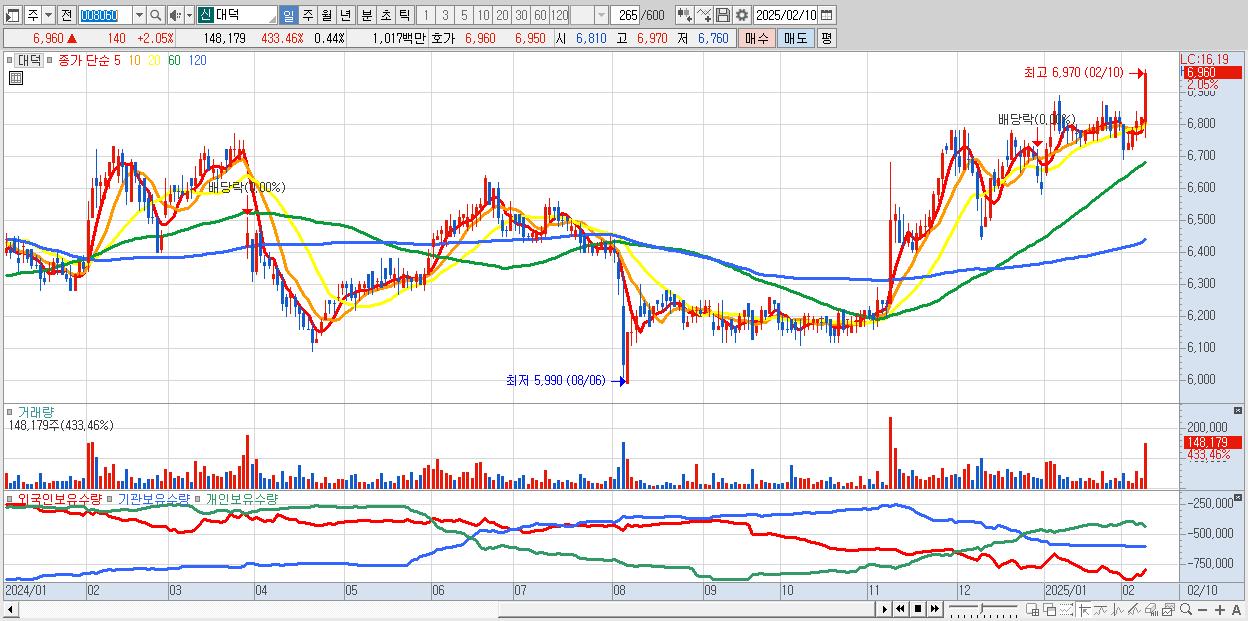Image resolution: width=1248 pixels, height=621 pixels.
Task: Toggle the left side panel icon
Action: (x=12, y=16)
